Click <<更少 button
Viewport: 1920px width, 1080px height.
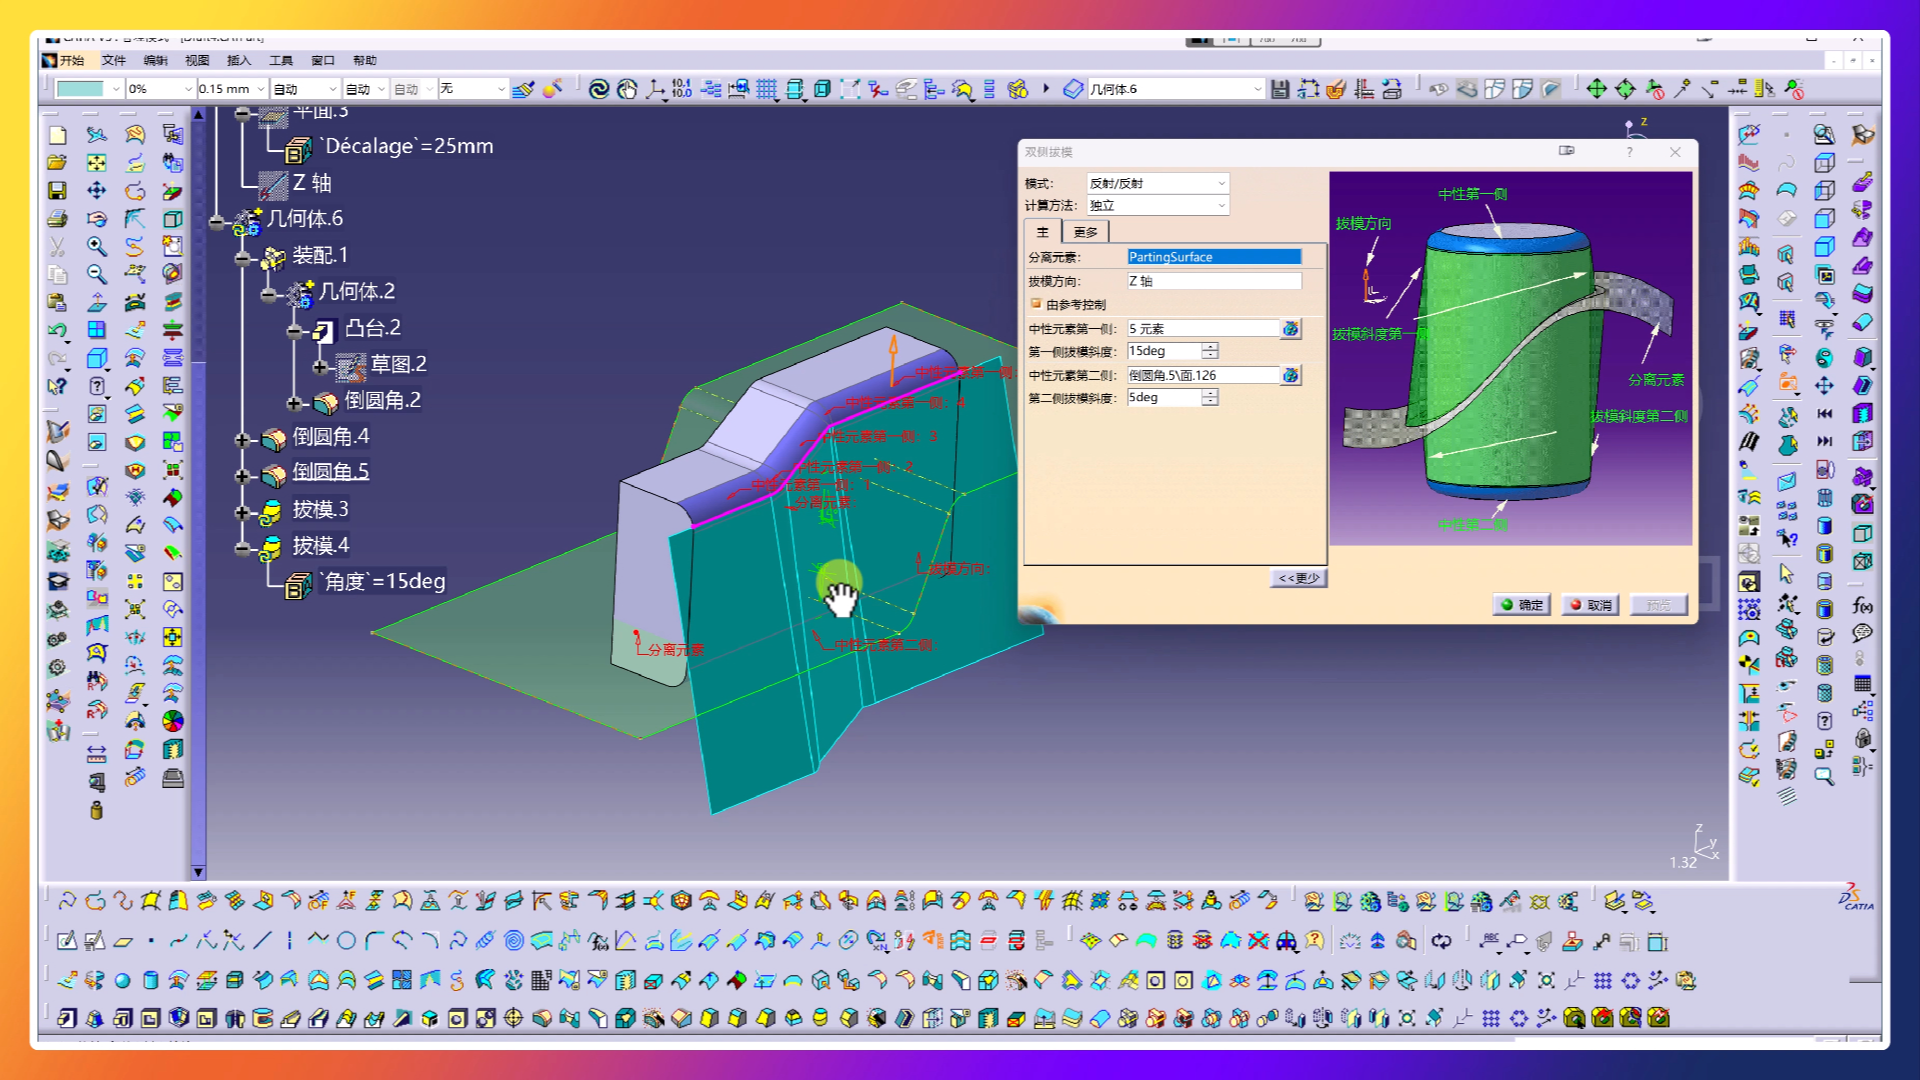click(x=1299, y=578)
